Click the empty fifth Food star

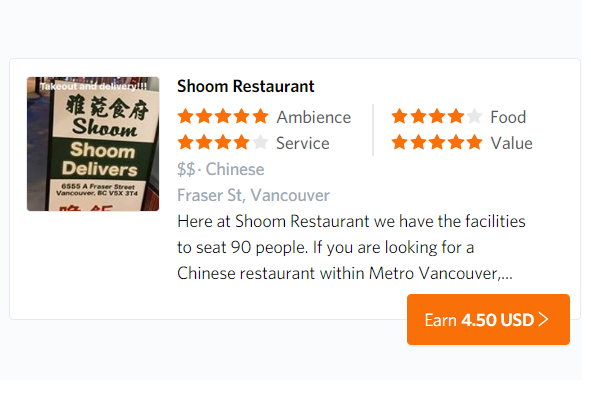point(475,117)
